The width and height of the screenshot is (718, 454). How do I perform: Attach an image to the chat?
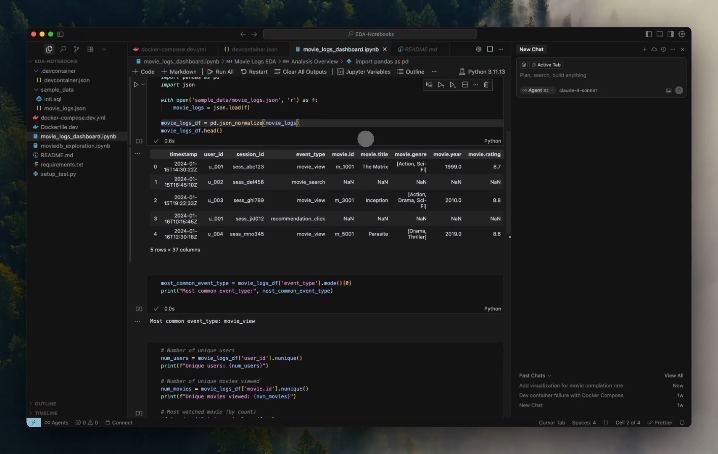click(668, 90)
